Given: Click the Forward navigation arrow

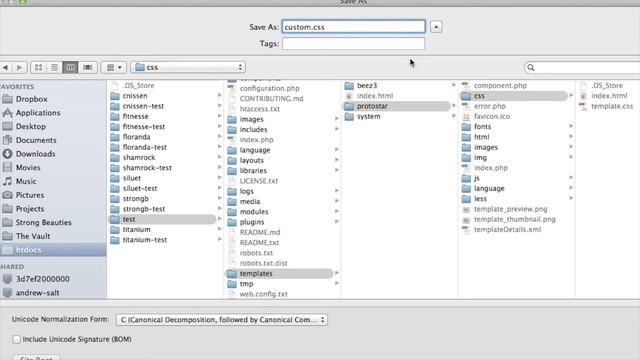Looking at the screenshot, I should (19, 67).
